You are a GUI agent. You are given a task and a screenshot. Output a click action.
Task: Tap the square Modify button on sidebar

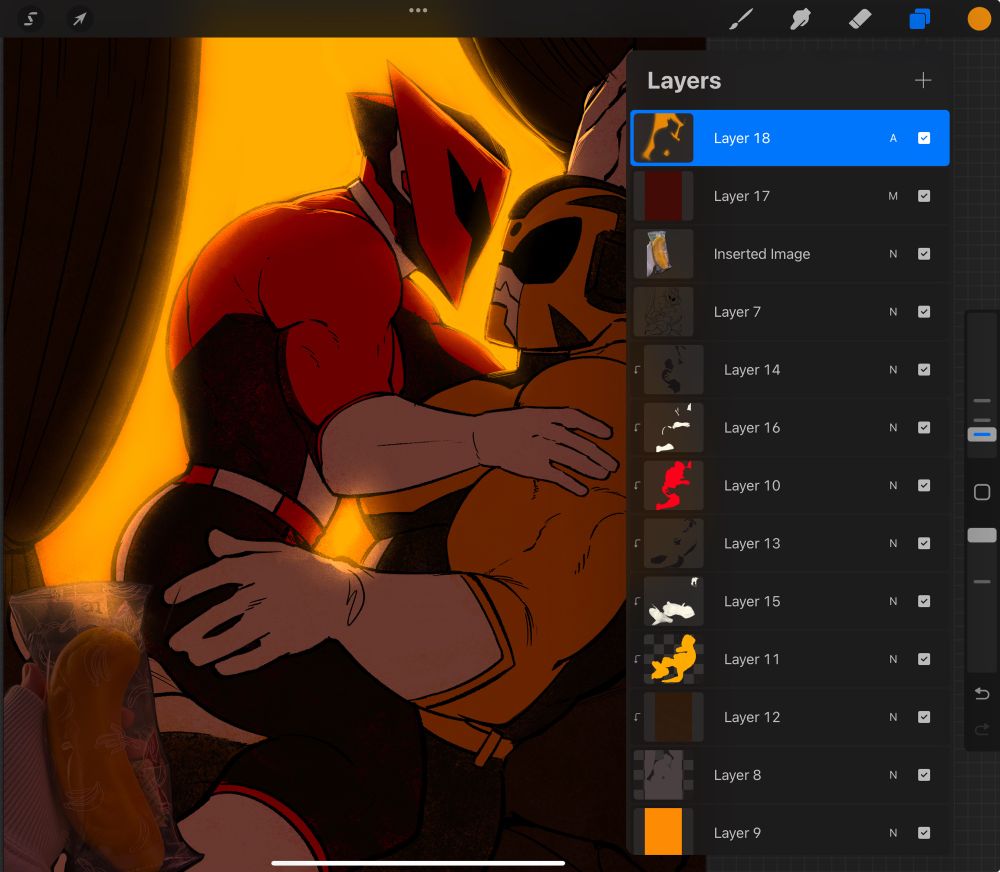pyautogui.click(x=982, y=492)
